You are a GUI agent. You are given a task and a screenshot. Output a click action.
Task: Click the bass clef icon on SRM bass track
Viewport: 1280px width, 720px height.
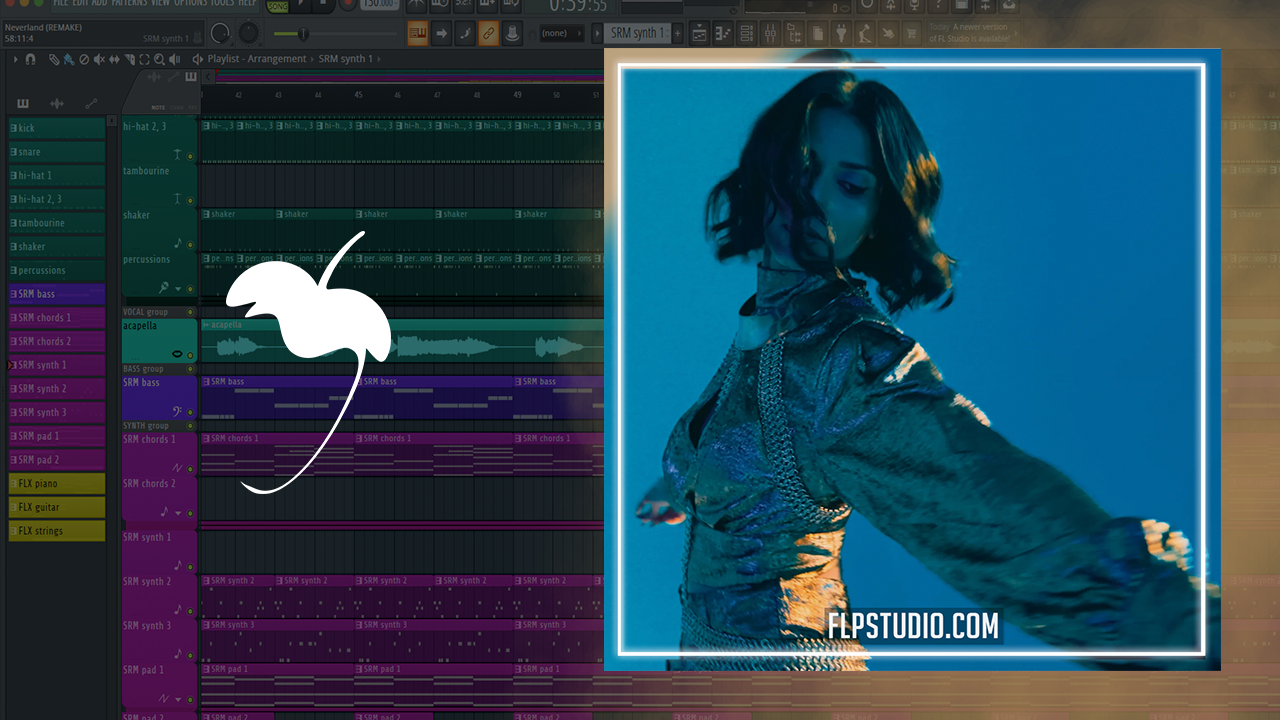178,410
